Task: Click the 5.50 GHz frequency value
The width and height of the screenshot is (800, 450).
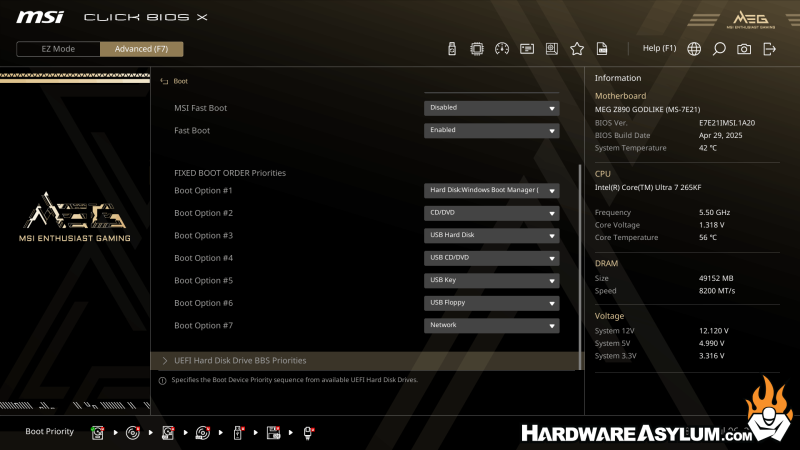Action: (x=714, y=212)
